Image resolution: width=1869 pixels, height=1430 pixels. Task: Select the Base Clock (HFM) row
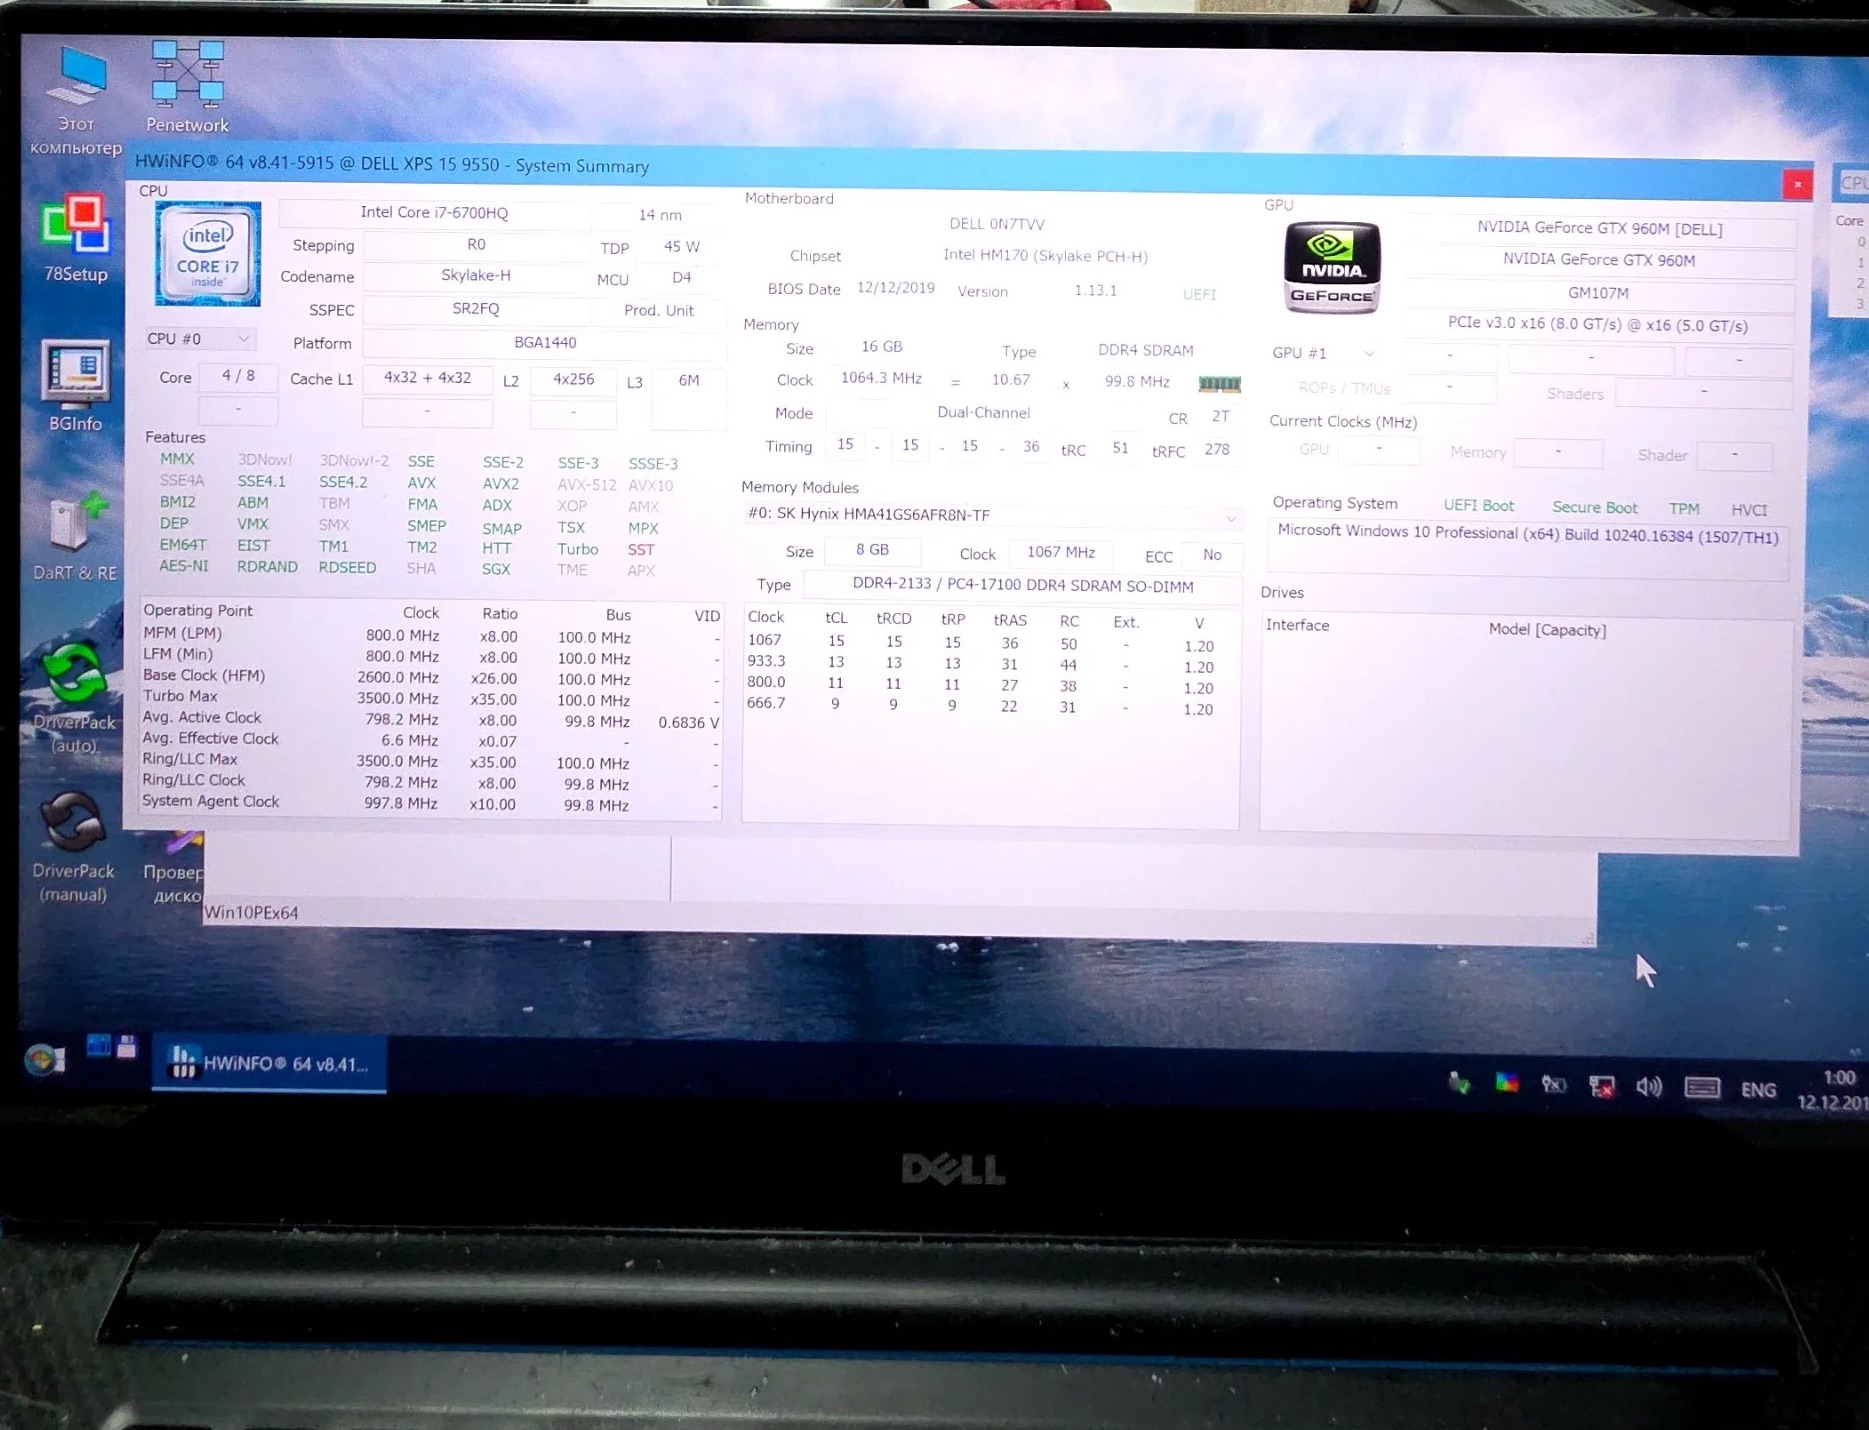(x=430, y=677)
